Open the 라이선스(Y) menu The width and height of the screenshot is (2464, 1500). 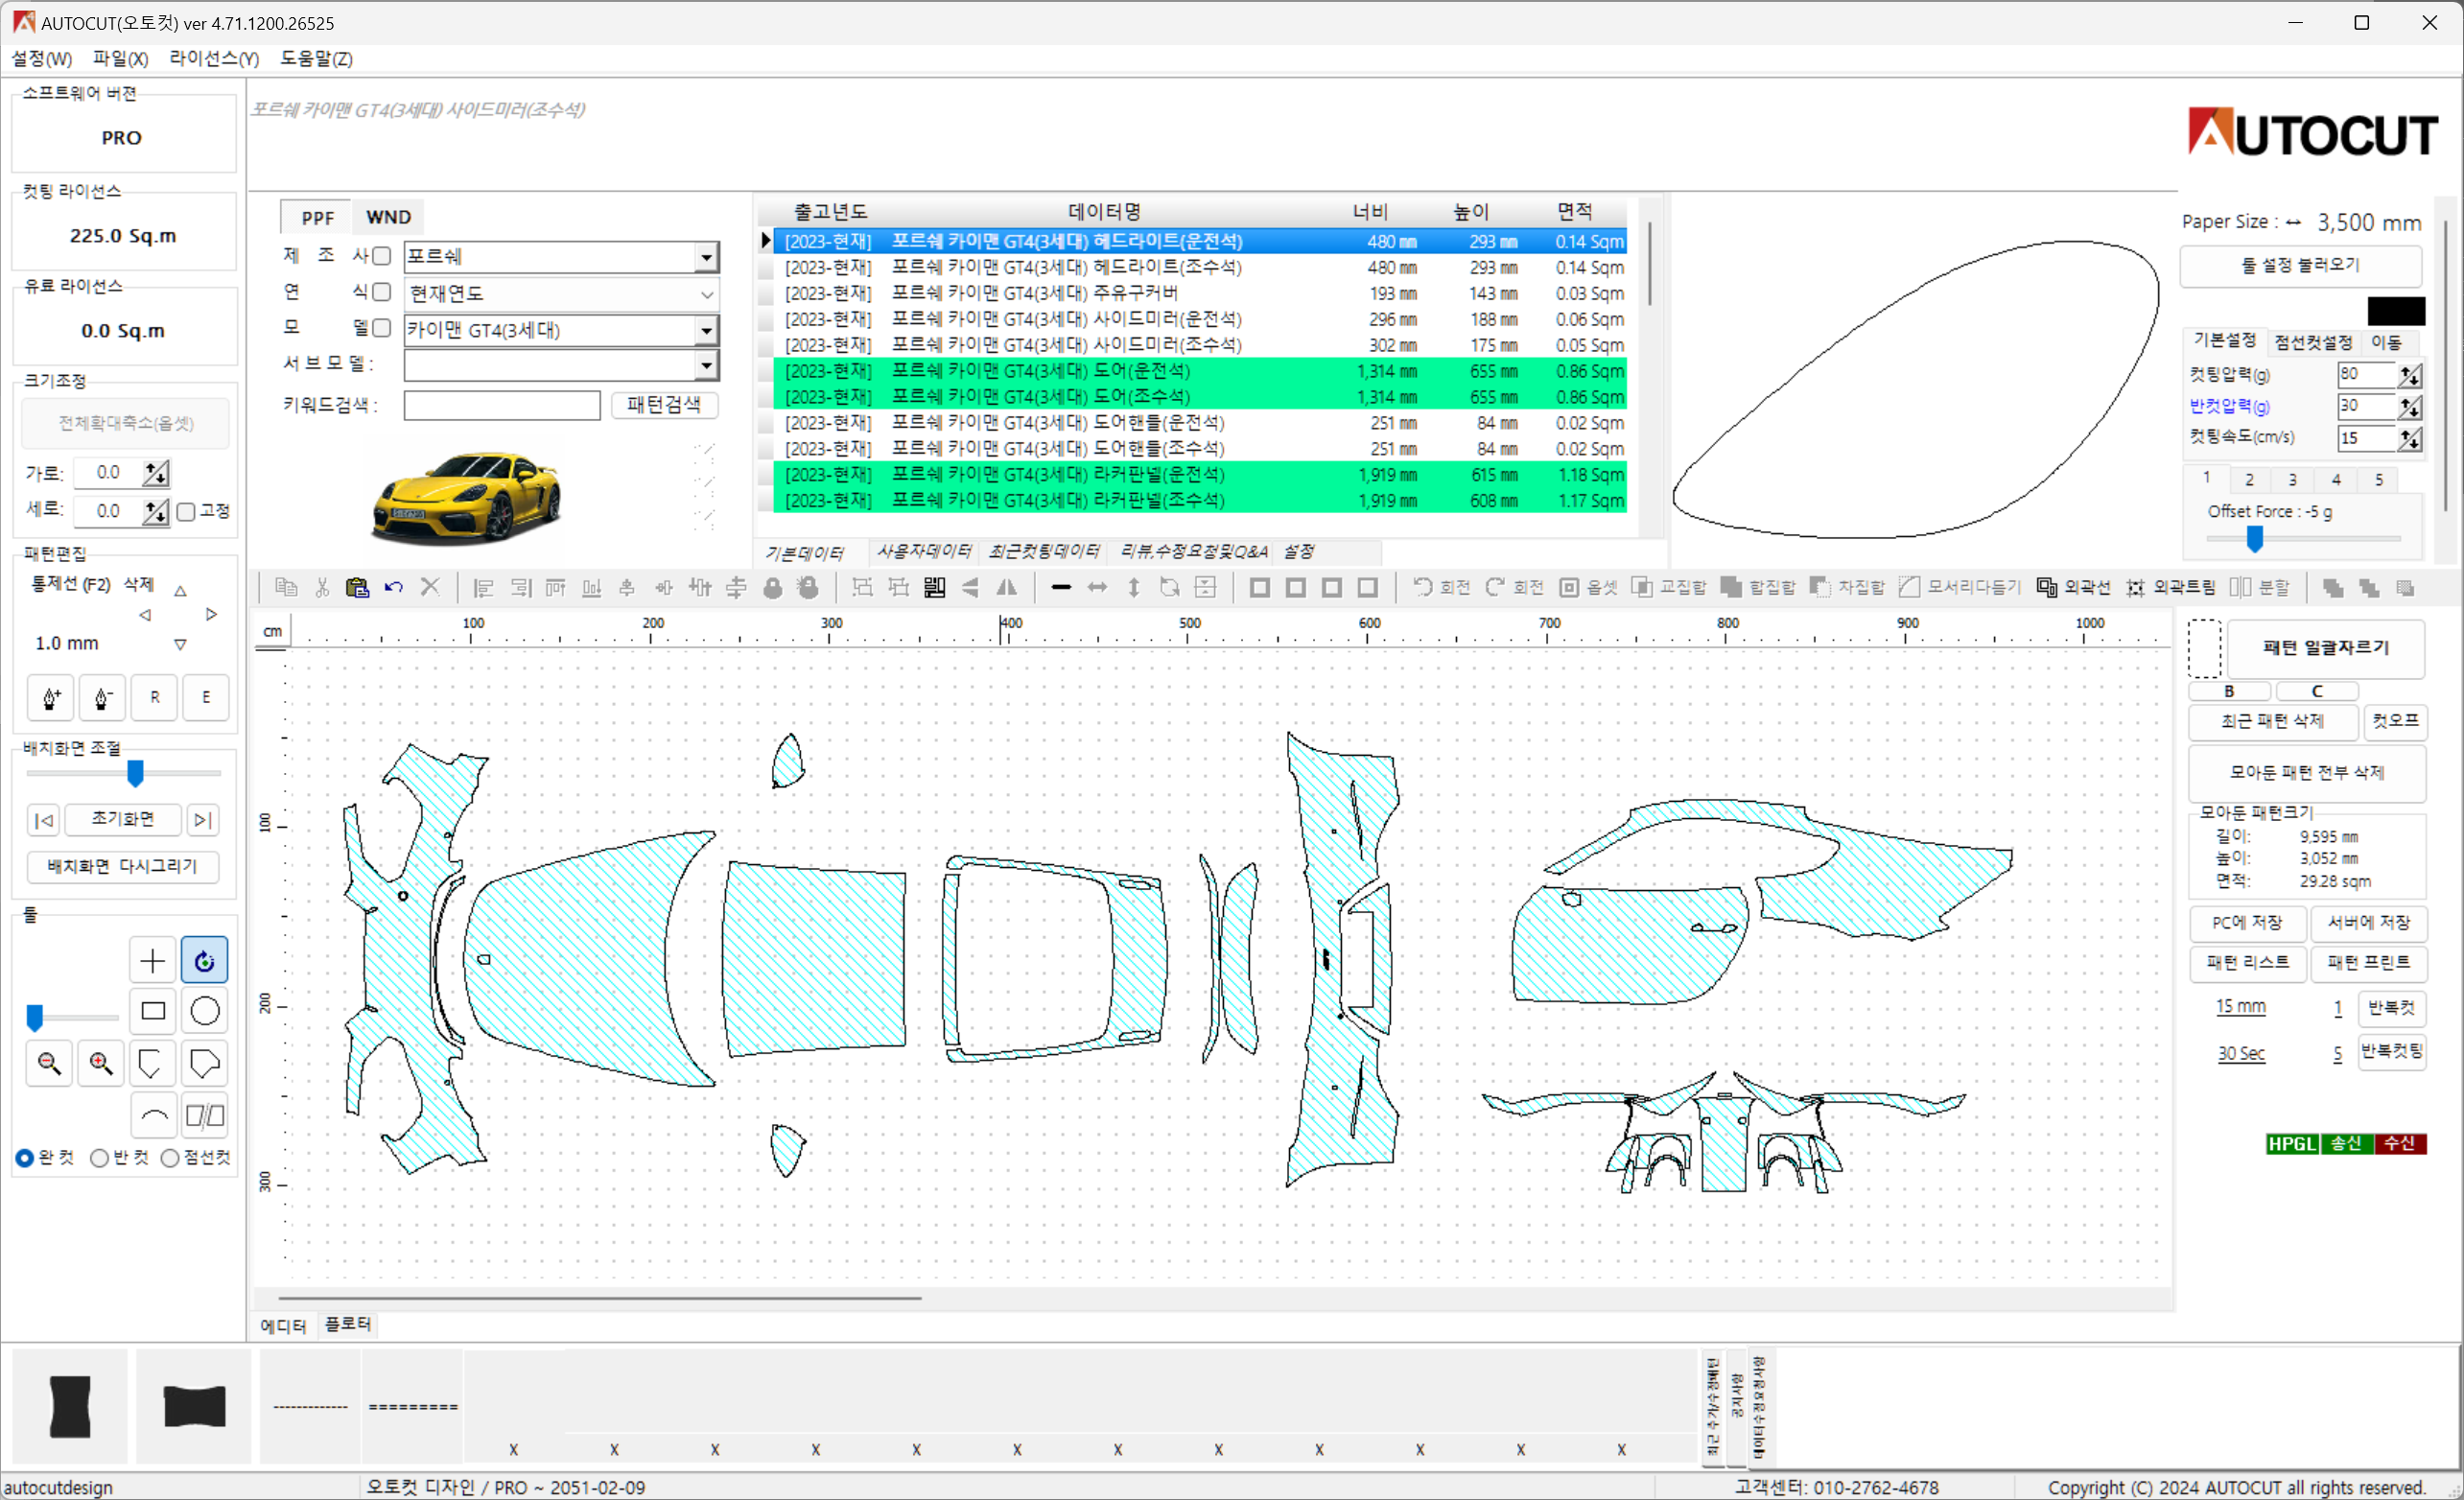[214, 59]
